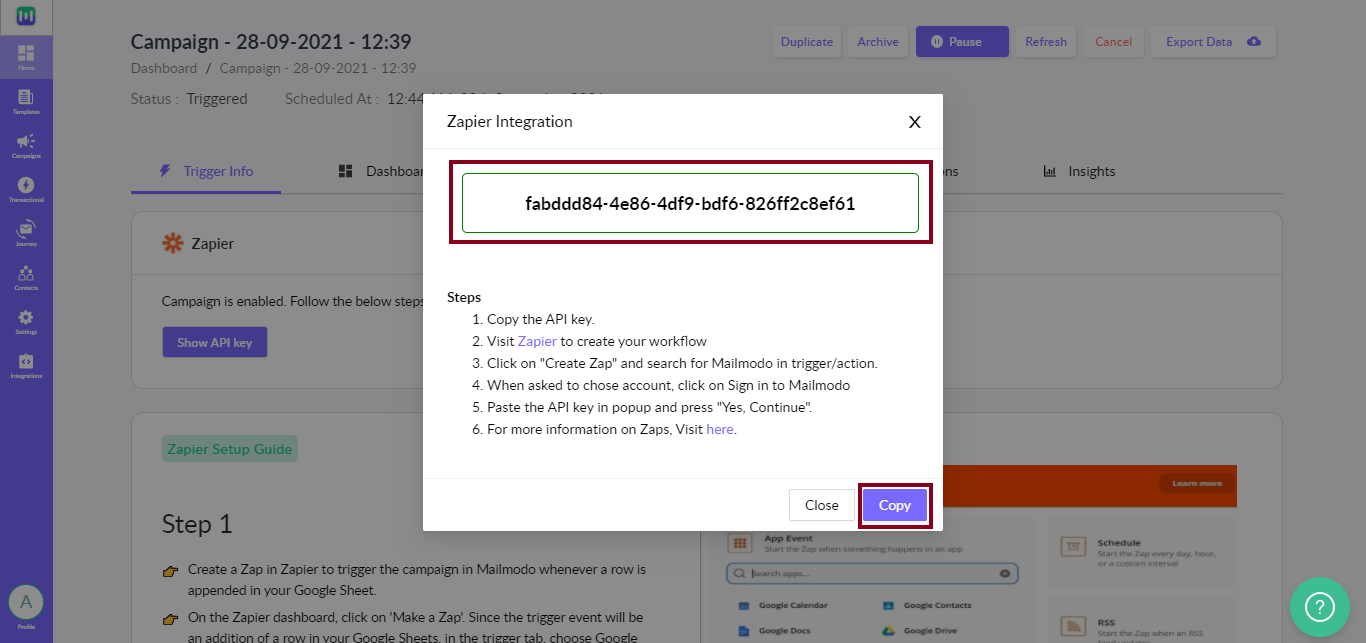Click the Refresh button
1366x643 pixels.
(1046, 42)
